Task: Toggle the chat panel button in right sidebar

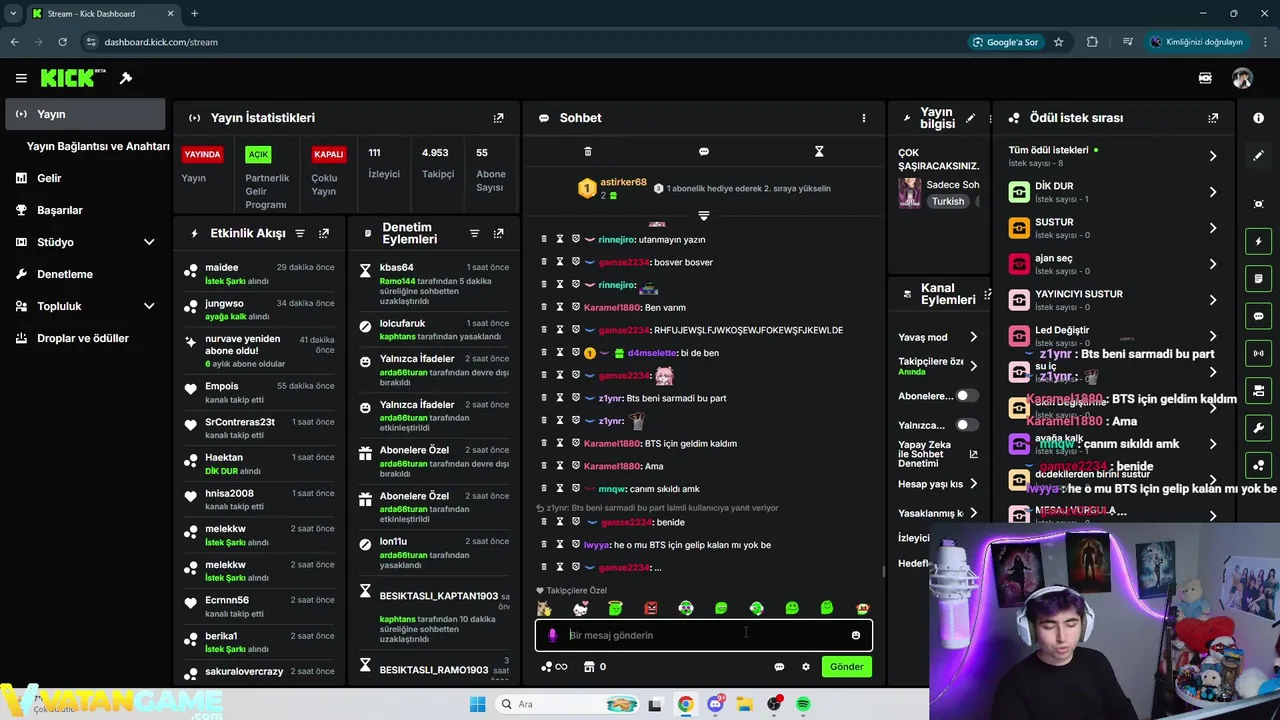Action: (x=1258, y=316)
